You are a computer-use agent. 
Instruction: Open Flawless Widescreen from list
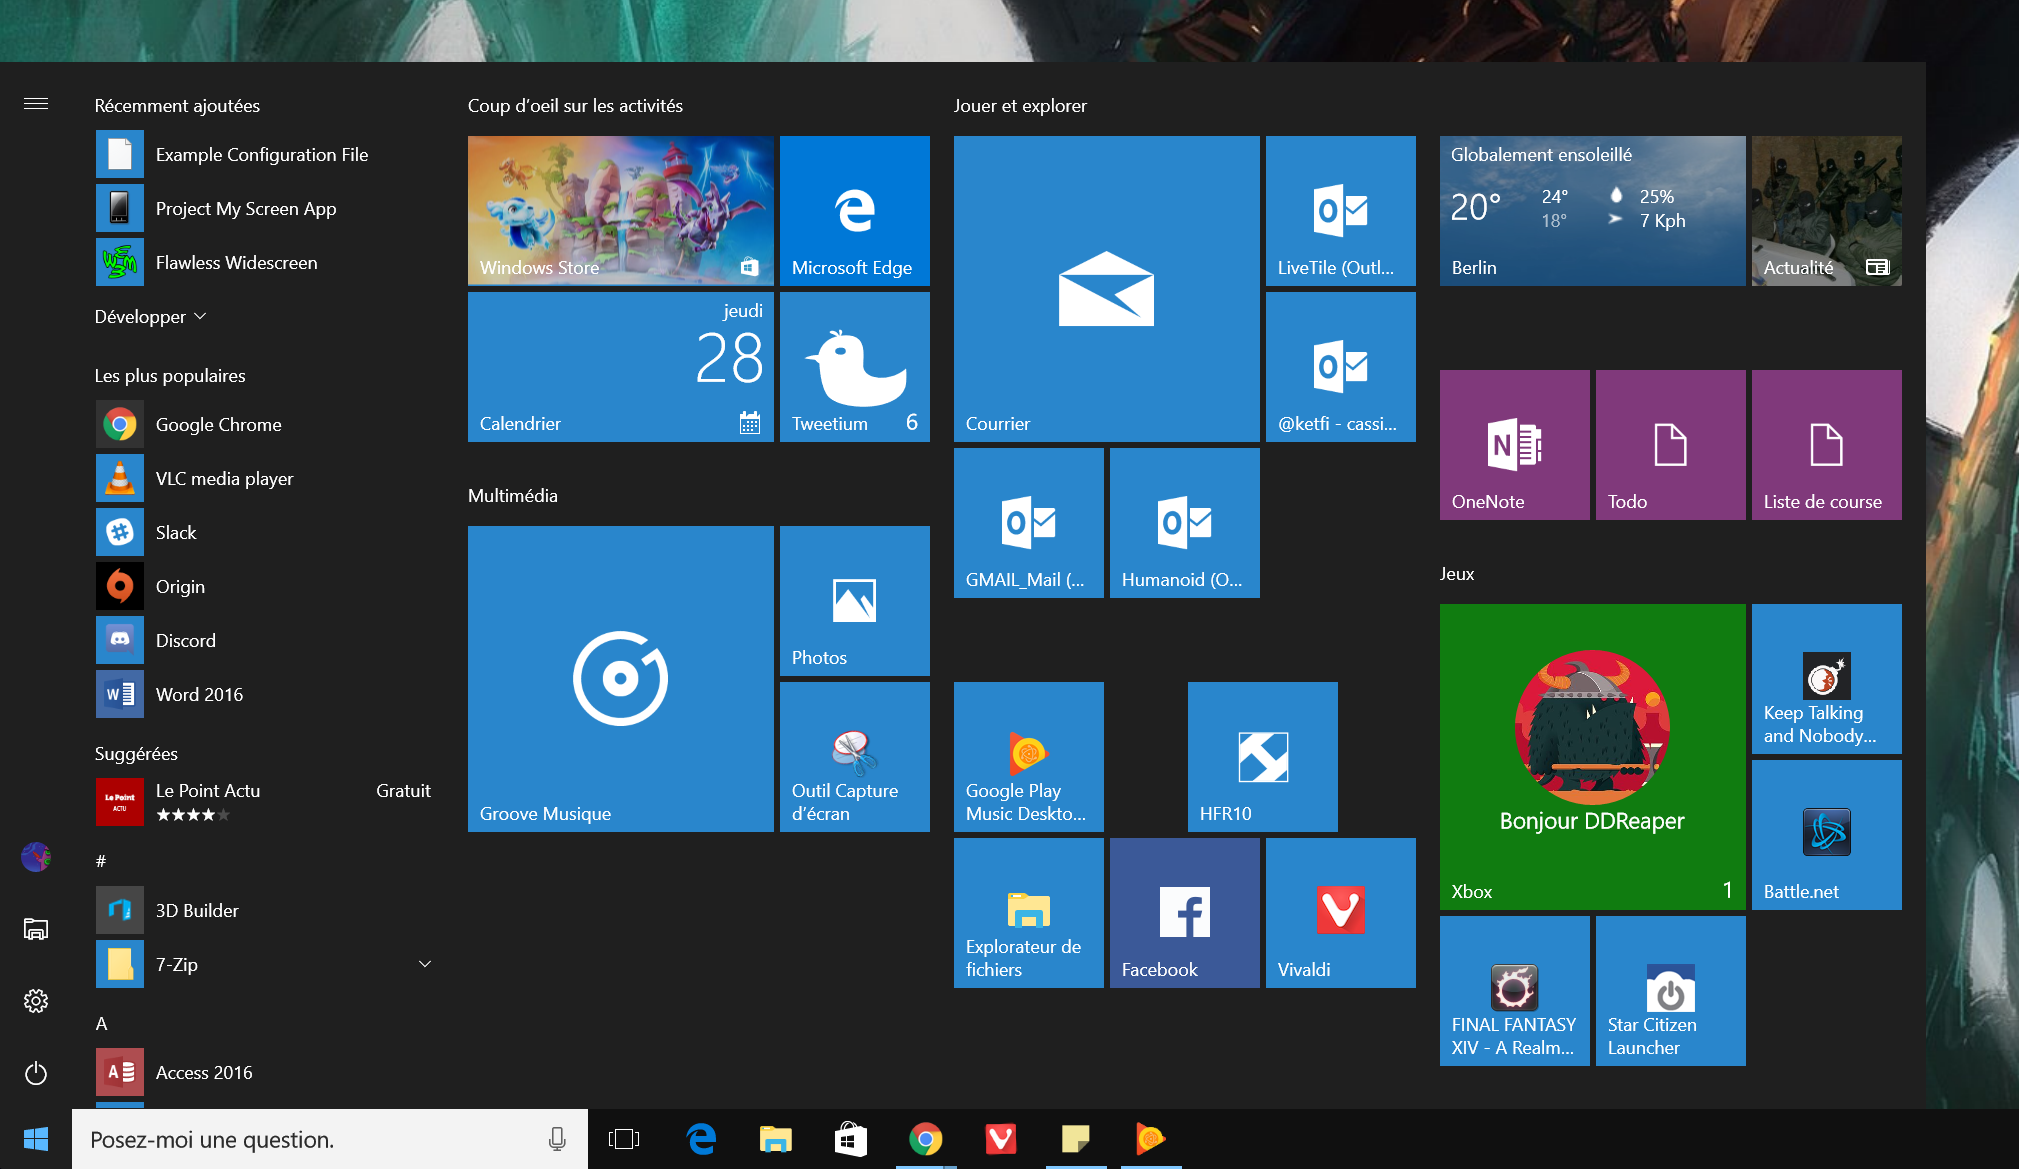pos(265,263)
